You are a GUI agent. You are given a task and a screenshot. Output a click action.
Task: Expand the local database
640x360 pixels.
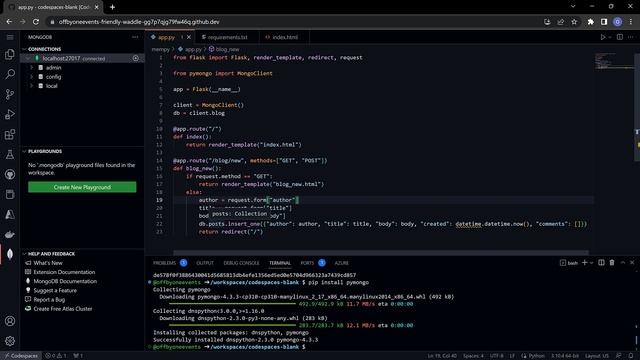tap(31, 86)
